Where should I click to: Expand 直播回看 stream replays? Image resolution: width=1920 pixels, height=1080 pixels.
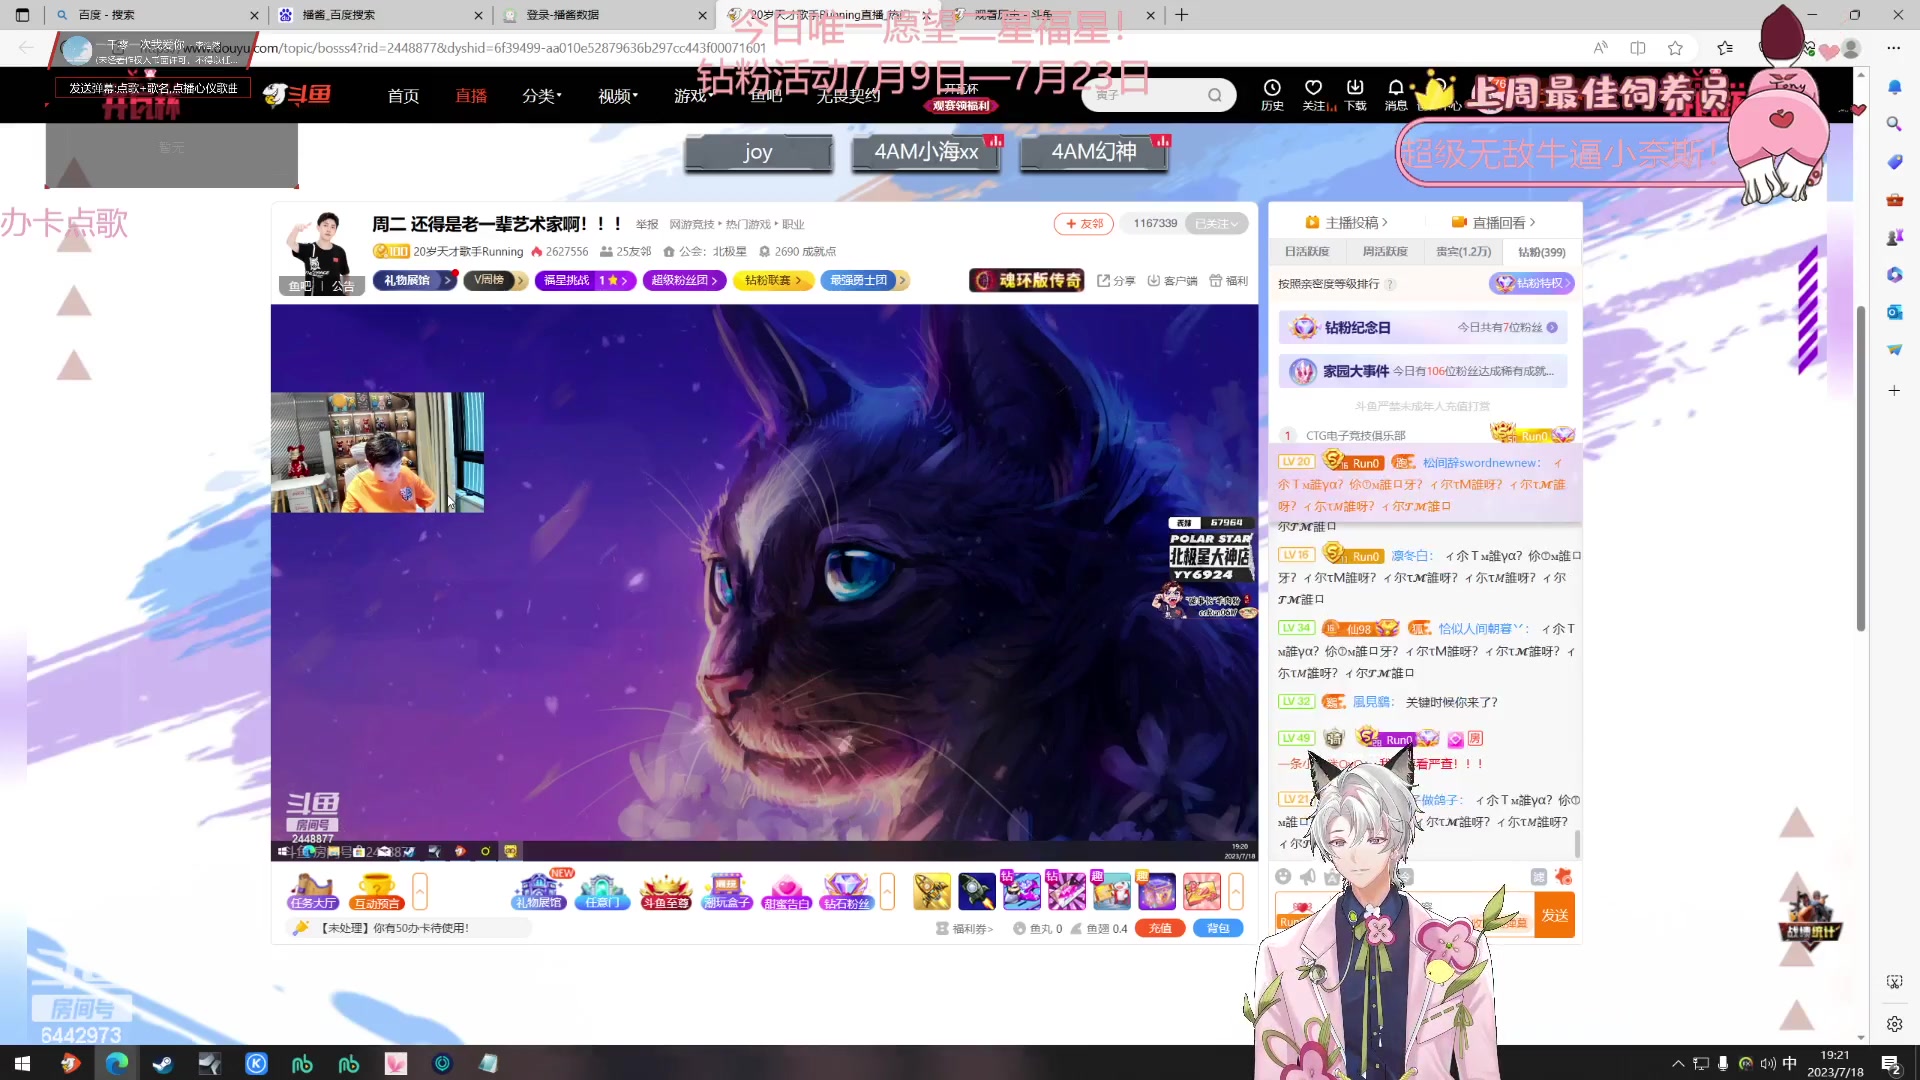1494,222
